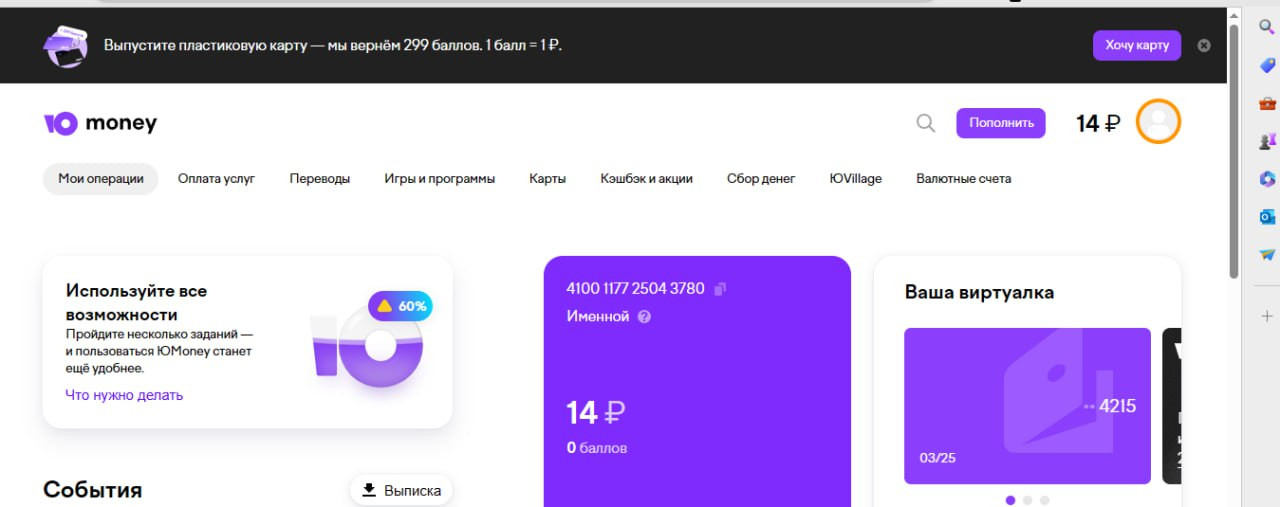Screen dimensions: 1280x507
Task: Open Edge sidebar Outlook icon
Action: [1266, 217]
